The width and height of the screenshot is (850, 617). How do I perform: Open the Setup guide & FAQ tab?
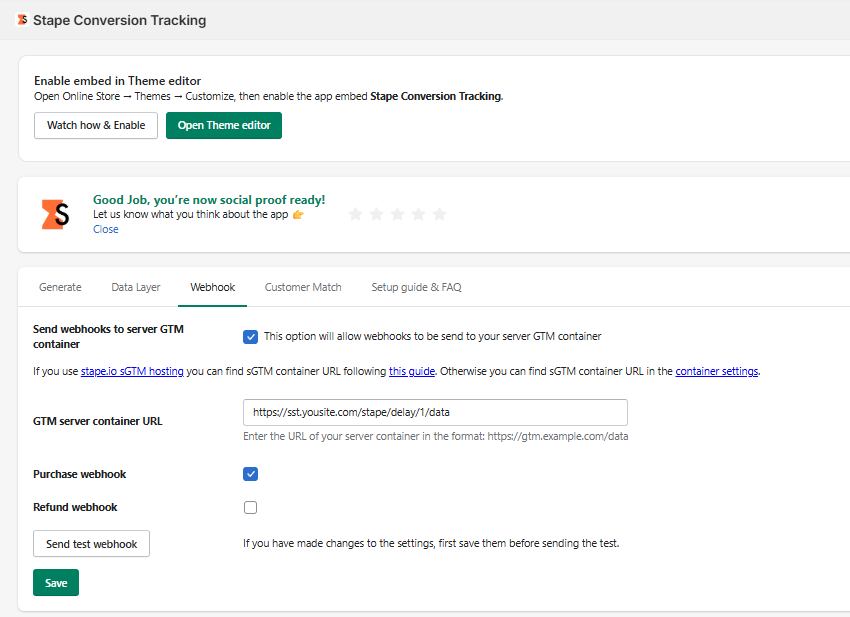416,287
